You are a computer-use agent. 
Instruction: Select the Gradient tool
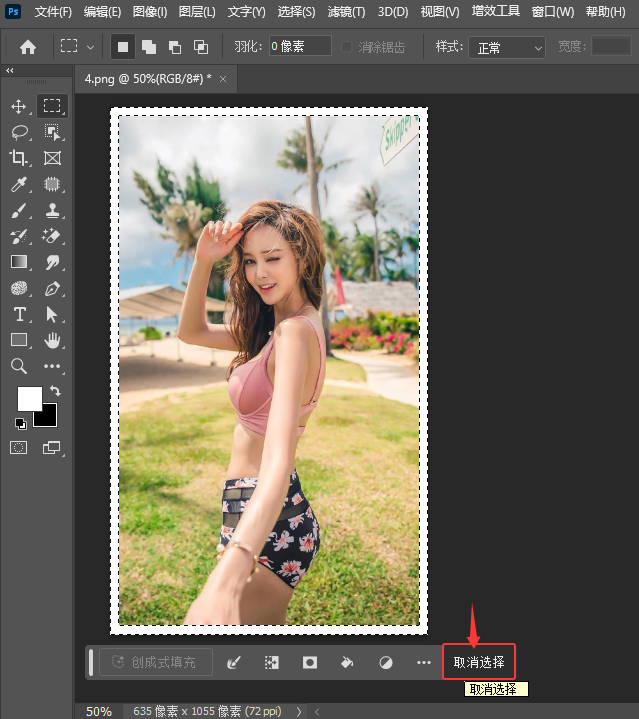18,262
